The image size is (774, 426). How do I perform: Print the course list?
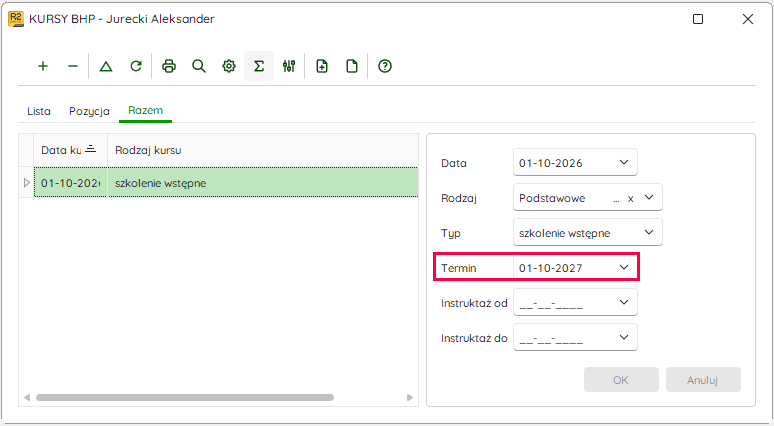[x=169, y=66]
